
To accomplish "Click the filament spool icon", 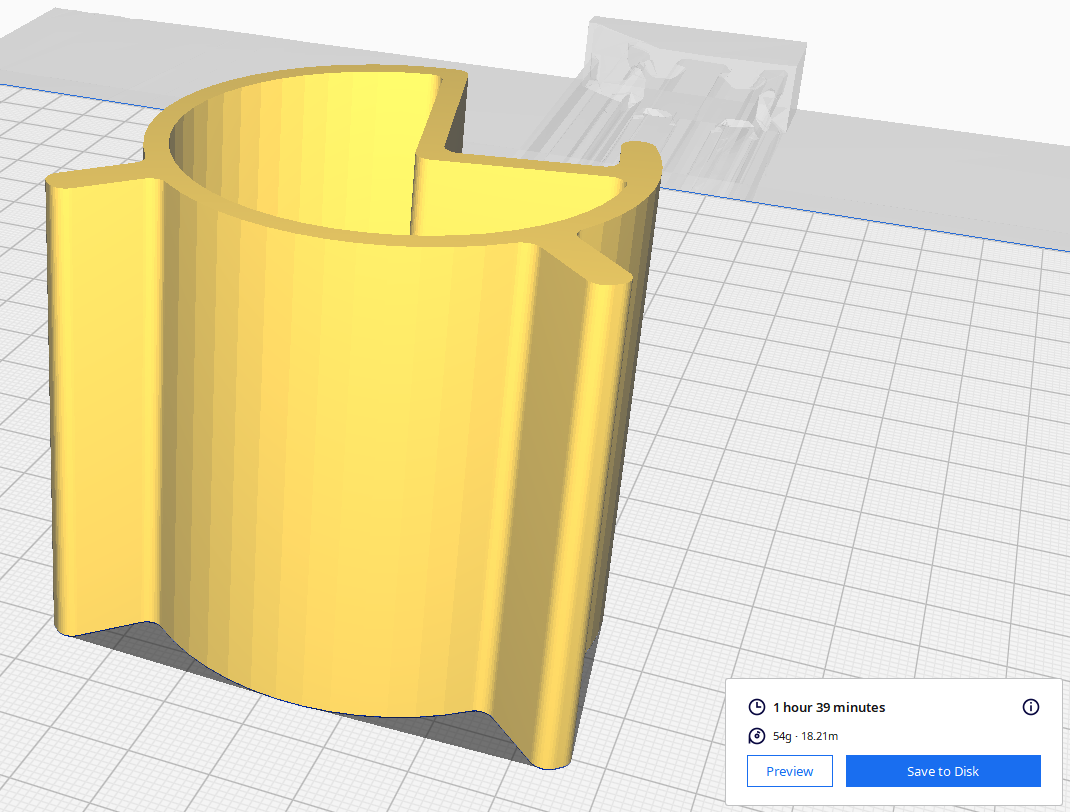I will point(757,737).
